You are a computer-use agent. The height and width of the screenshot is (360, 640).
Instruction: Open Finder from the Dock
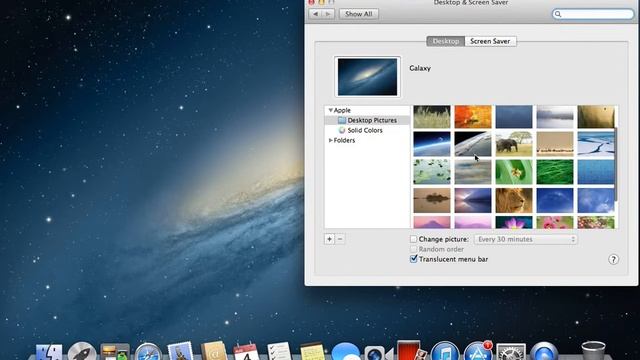(49, 352)
